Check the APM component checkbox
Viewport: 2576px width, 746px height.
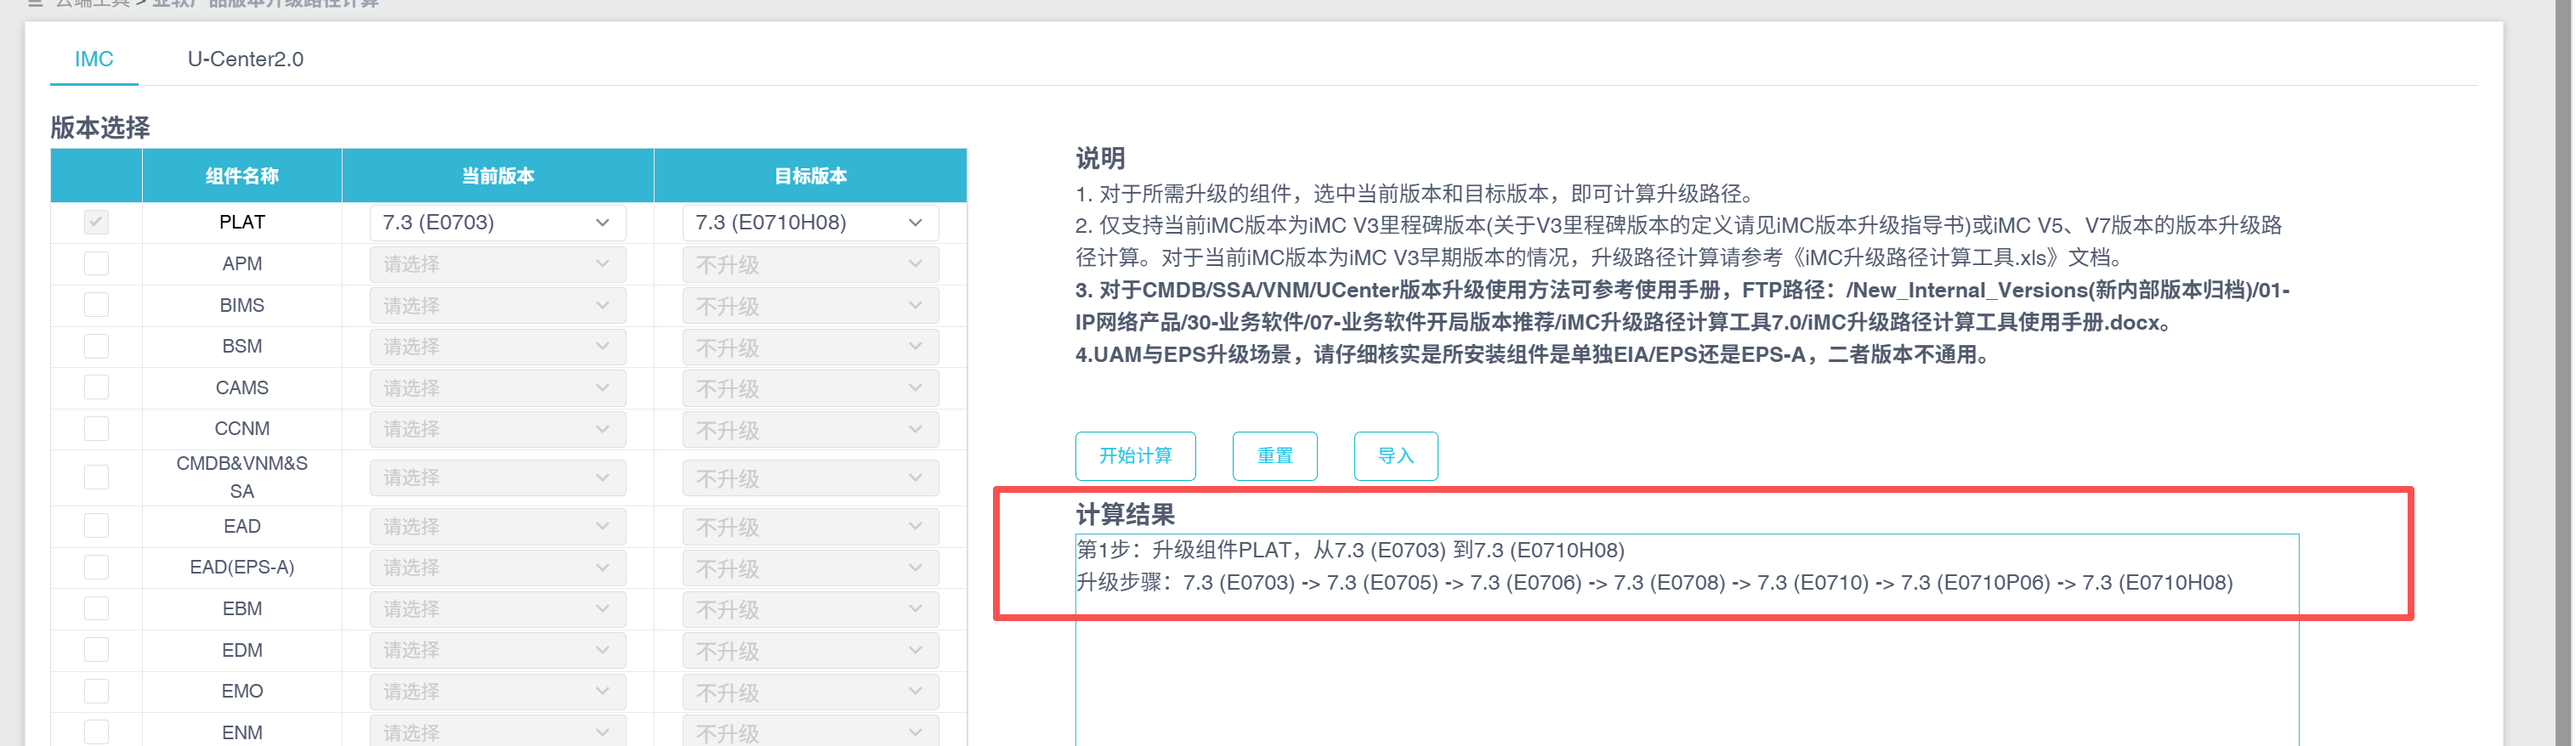(96, 263)
